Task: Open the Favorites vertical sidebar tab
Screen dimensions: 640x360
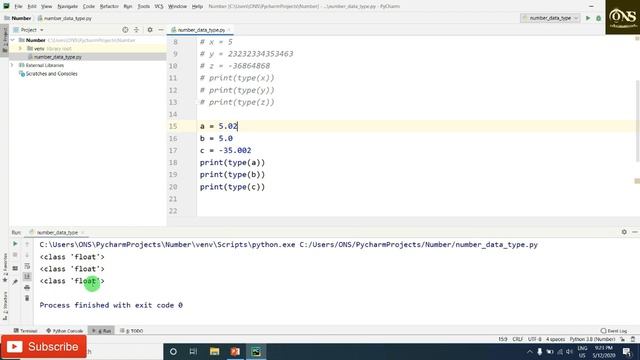Action: [x=5, y=267]
